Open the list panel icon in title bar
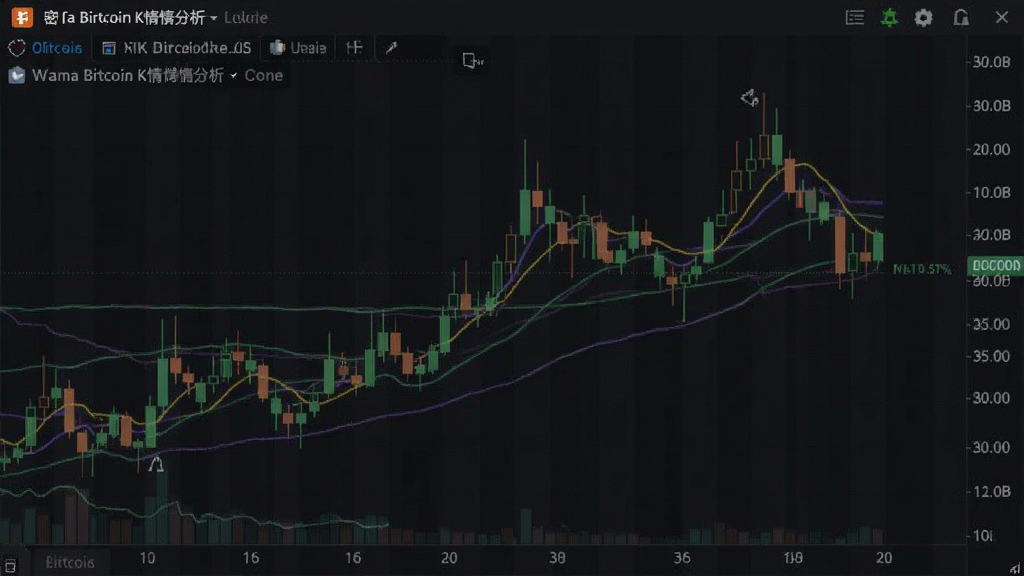 pyautogui.click(x=854, y=18)
